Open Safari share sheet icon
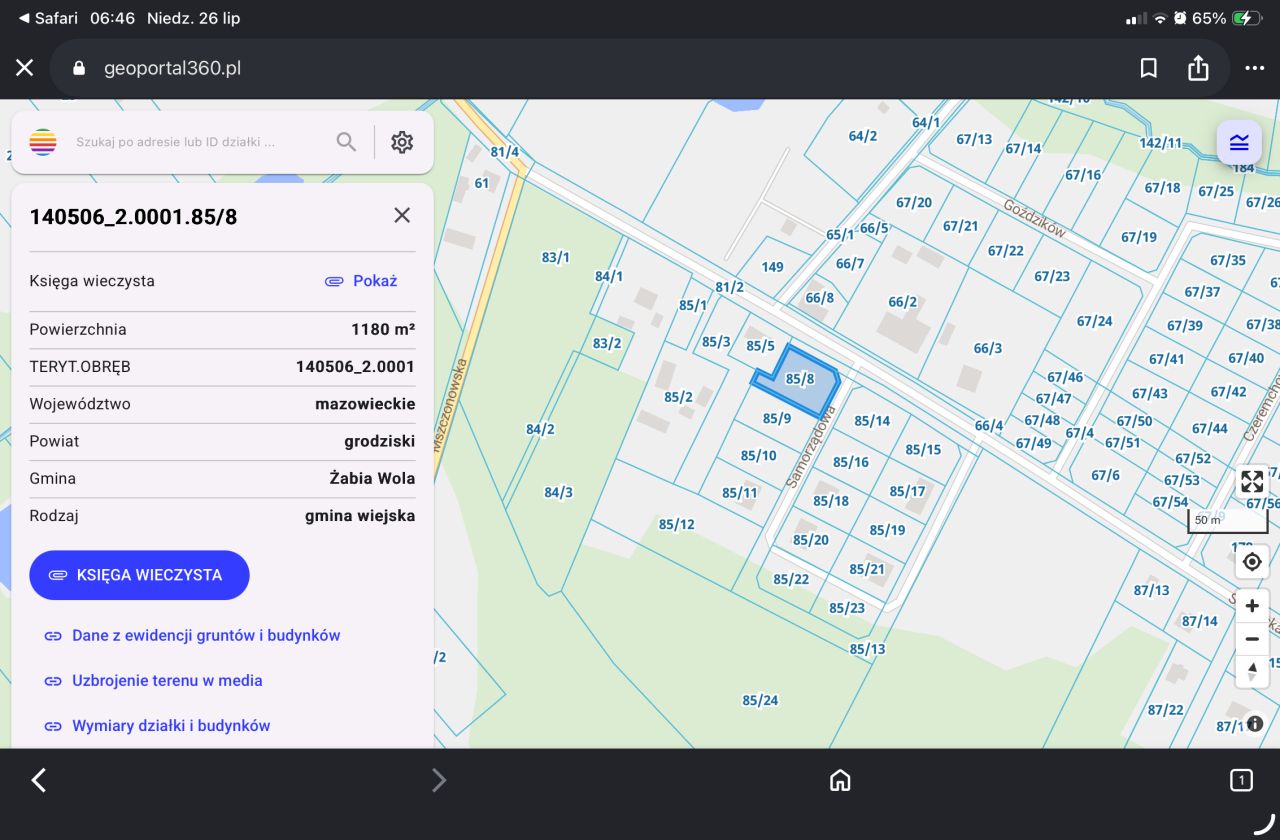Viewport: 1280px width, 840px height. pos(1198,68)
